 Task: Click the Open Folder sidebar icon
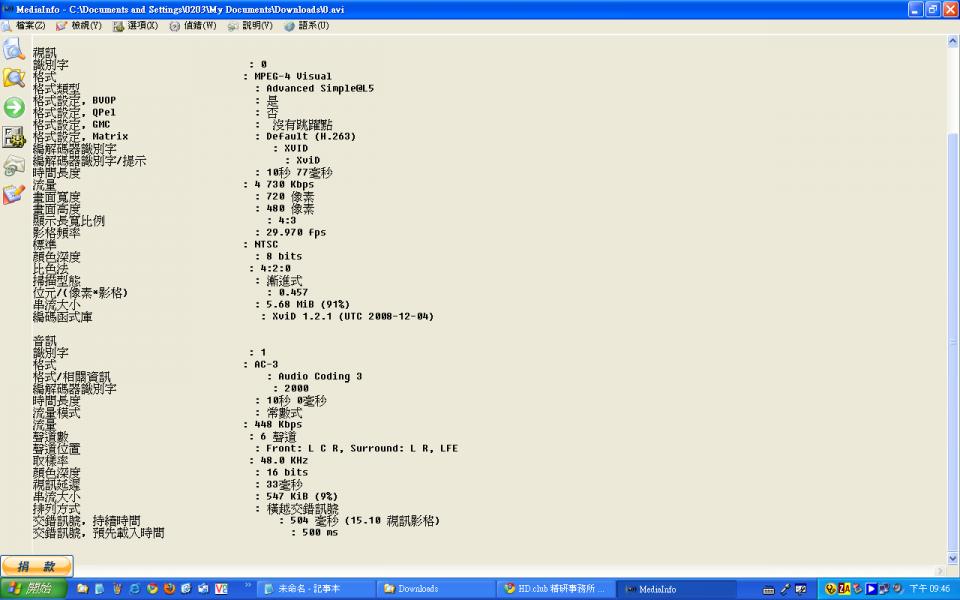tap(13, 78)
